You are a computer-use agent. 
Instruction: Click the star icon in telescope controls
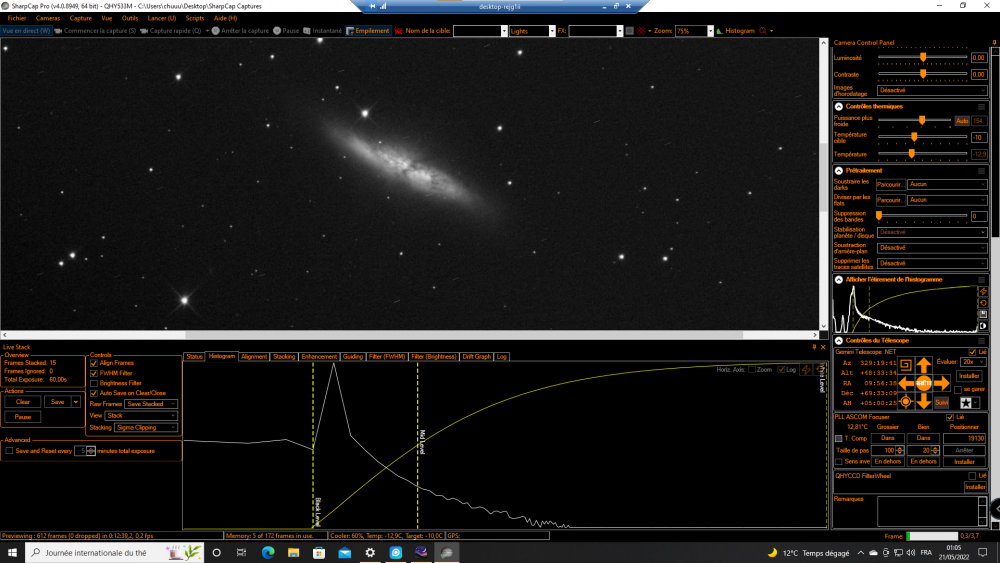click(966, 402)
